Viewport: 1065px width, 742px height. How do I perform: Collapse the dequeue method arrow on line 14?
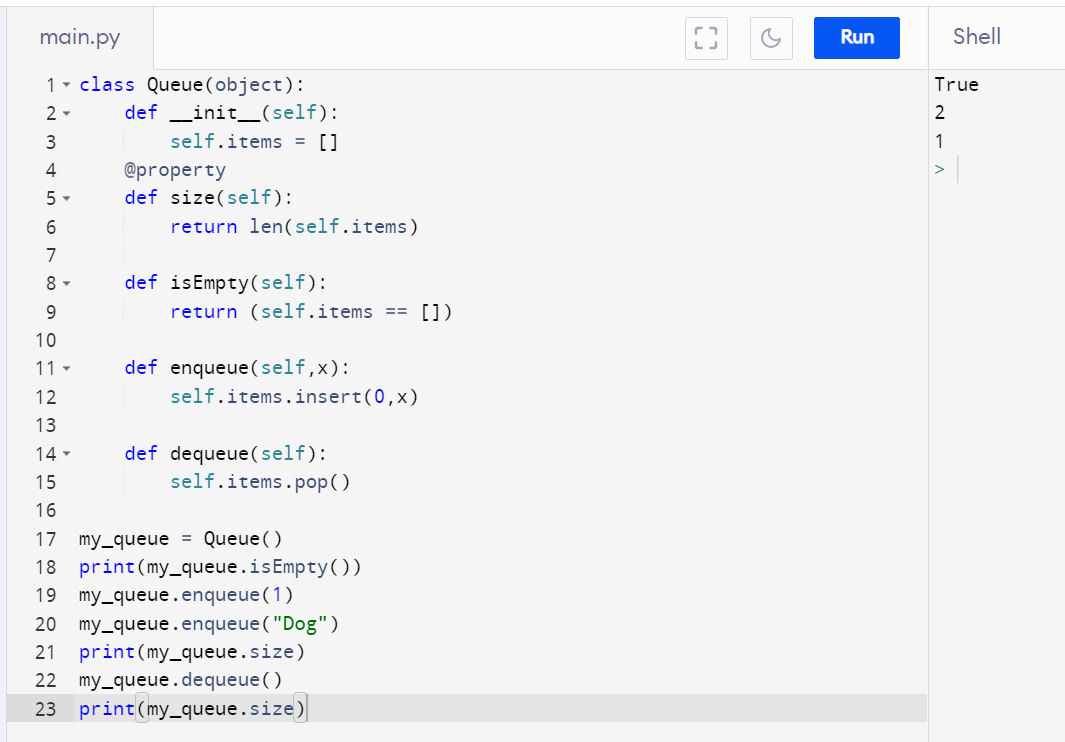[x=67, y=454]
